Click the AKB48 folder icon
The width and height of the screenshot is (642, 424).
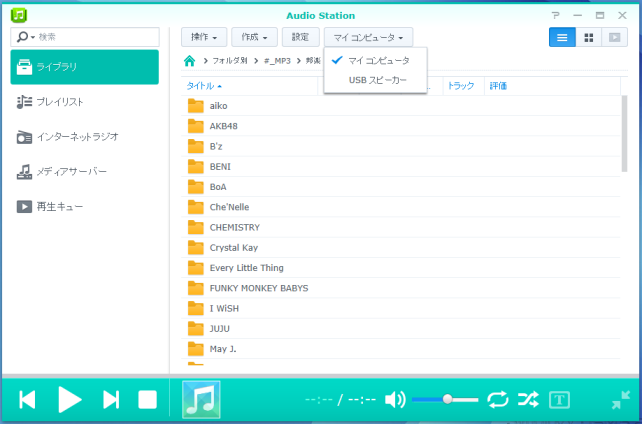[196, 126]
